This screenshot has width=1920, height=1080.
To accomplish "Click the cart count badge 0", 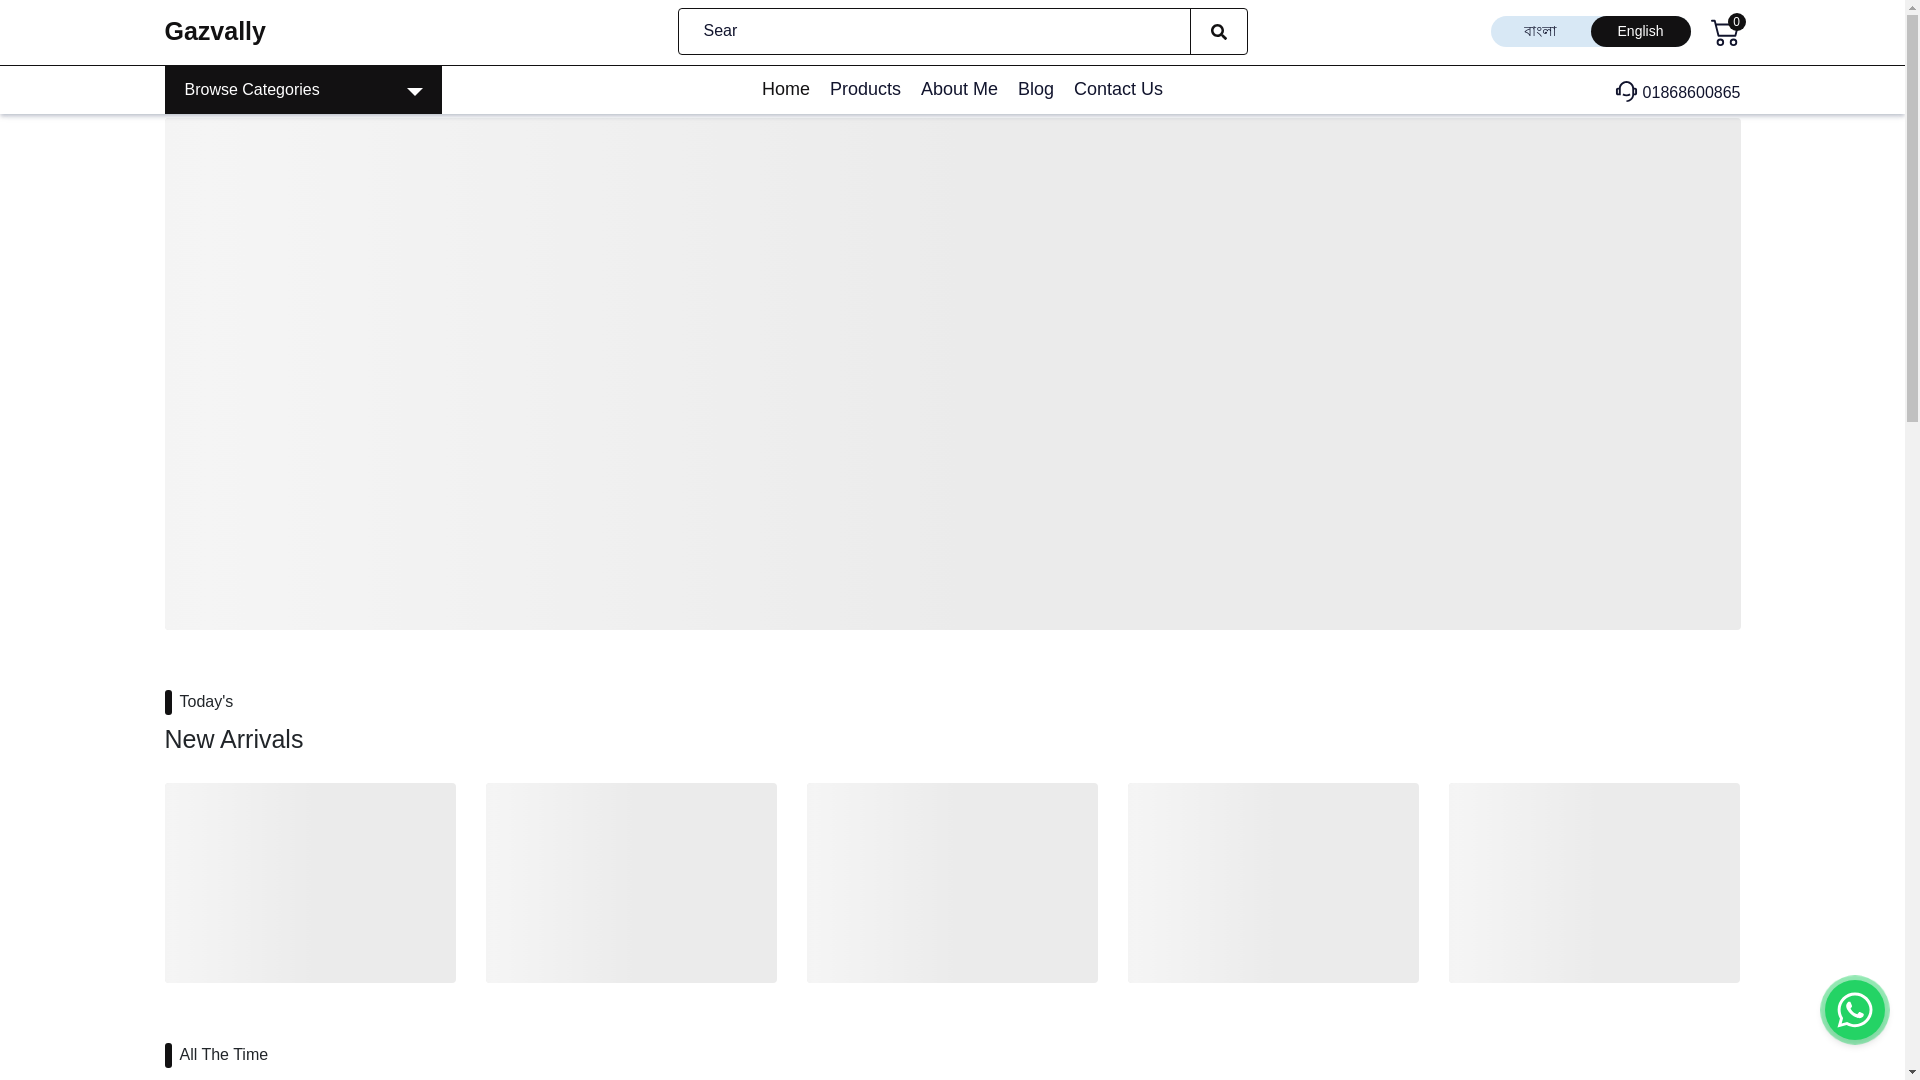I will click(x=1737, y=22).
